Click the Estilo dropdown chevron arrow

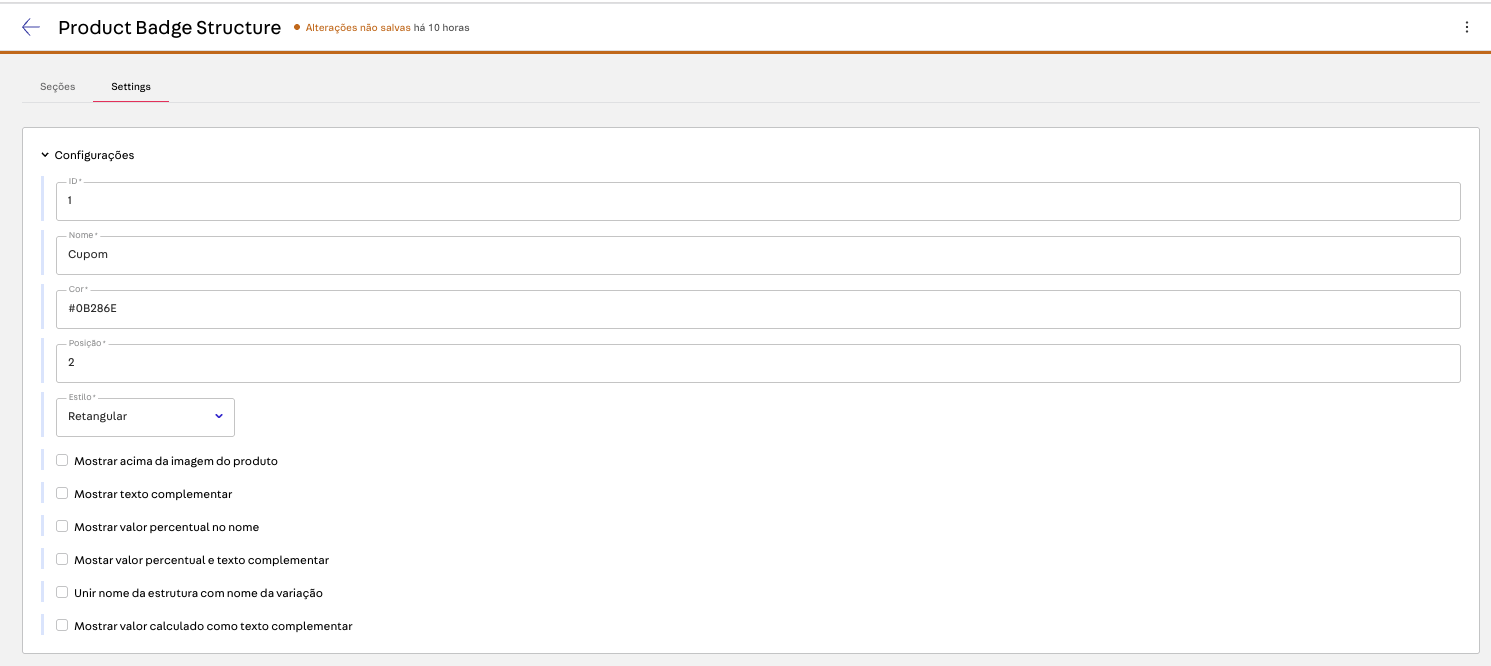(x=219, y=417)
